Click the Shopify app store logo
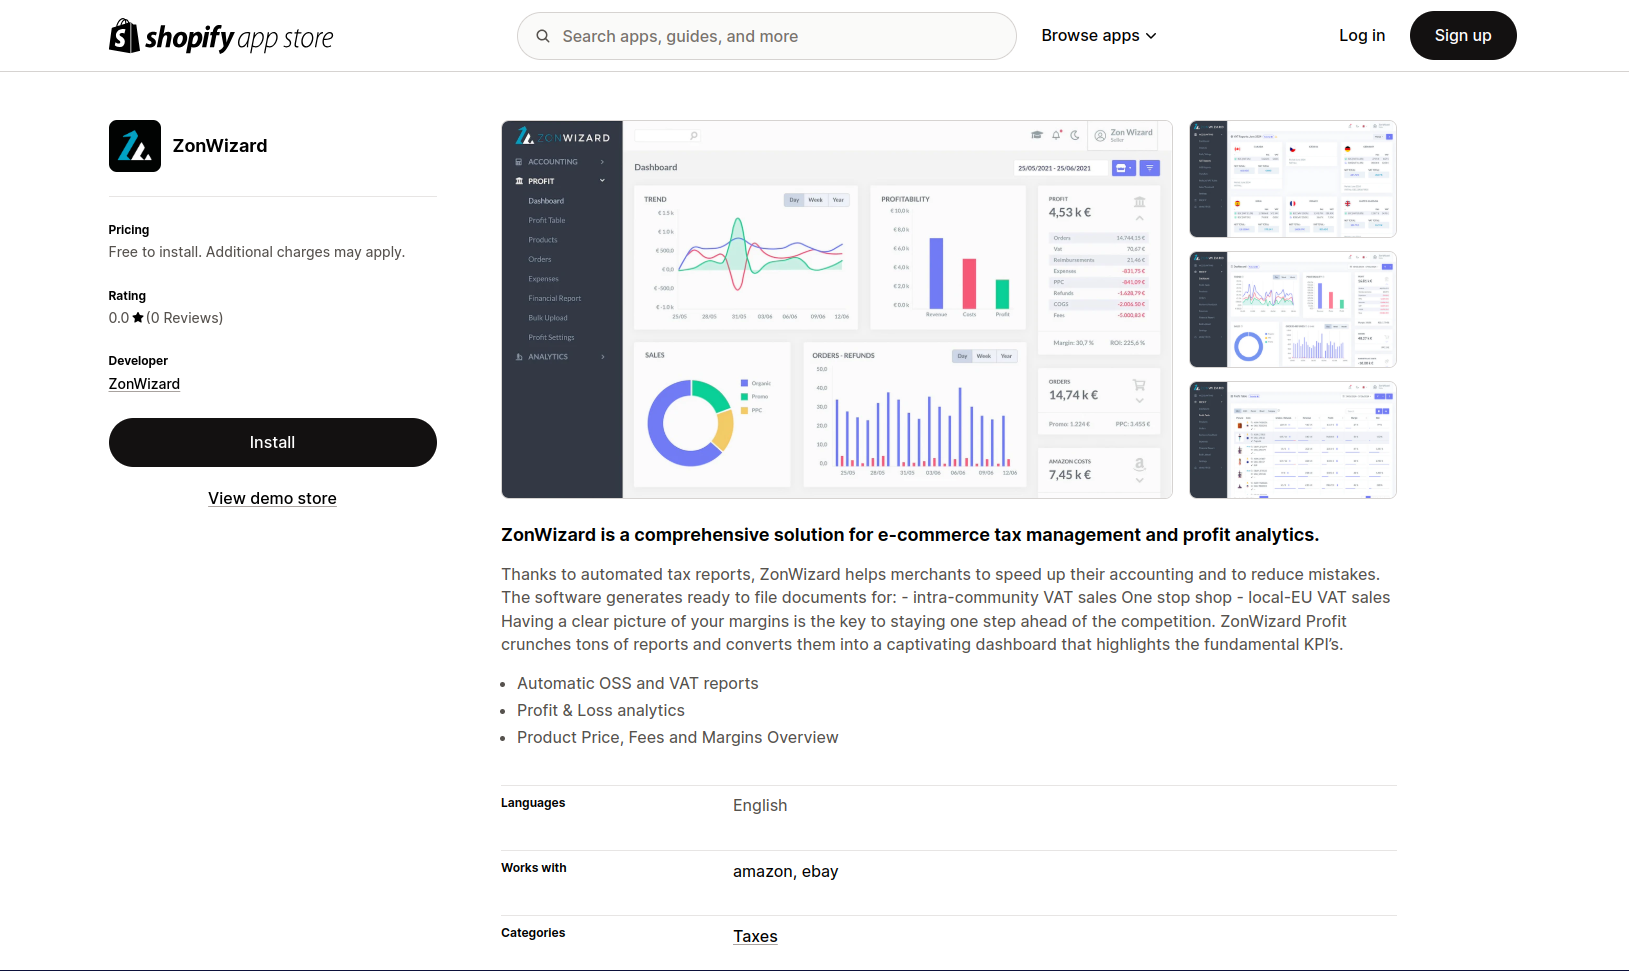This screenshot has height=971, width=1629. [x=221, y=37]
